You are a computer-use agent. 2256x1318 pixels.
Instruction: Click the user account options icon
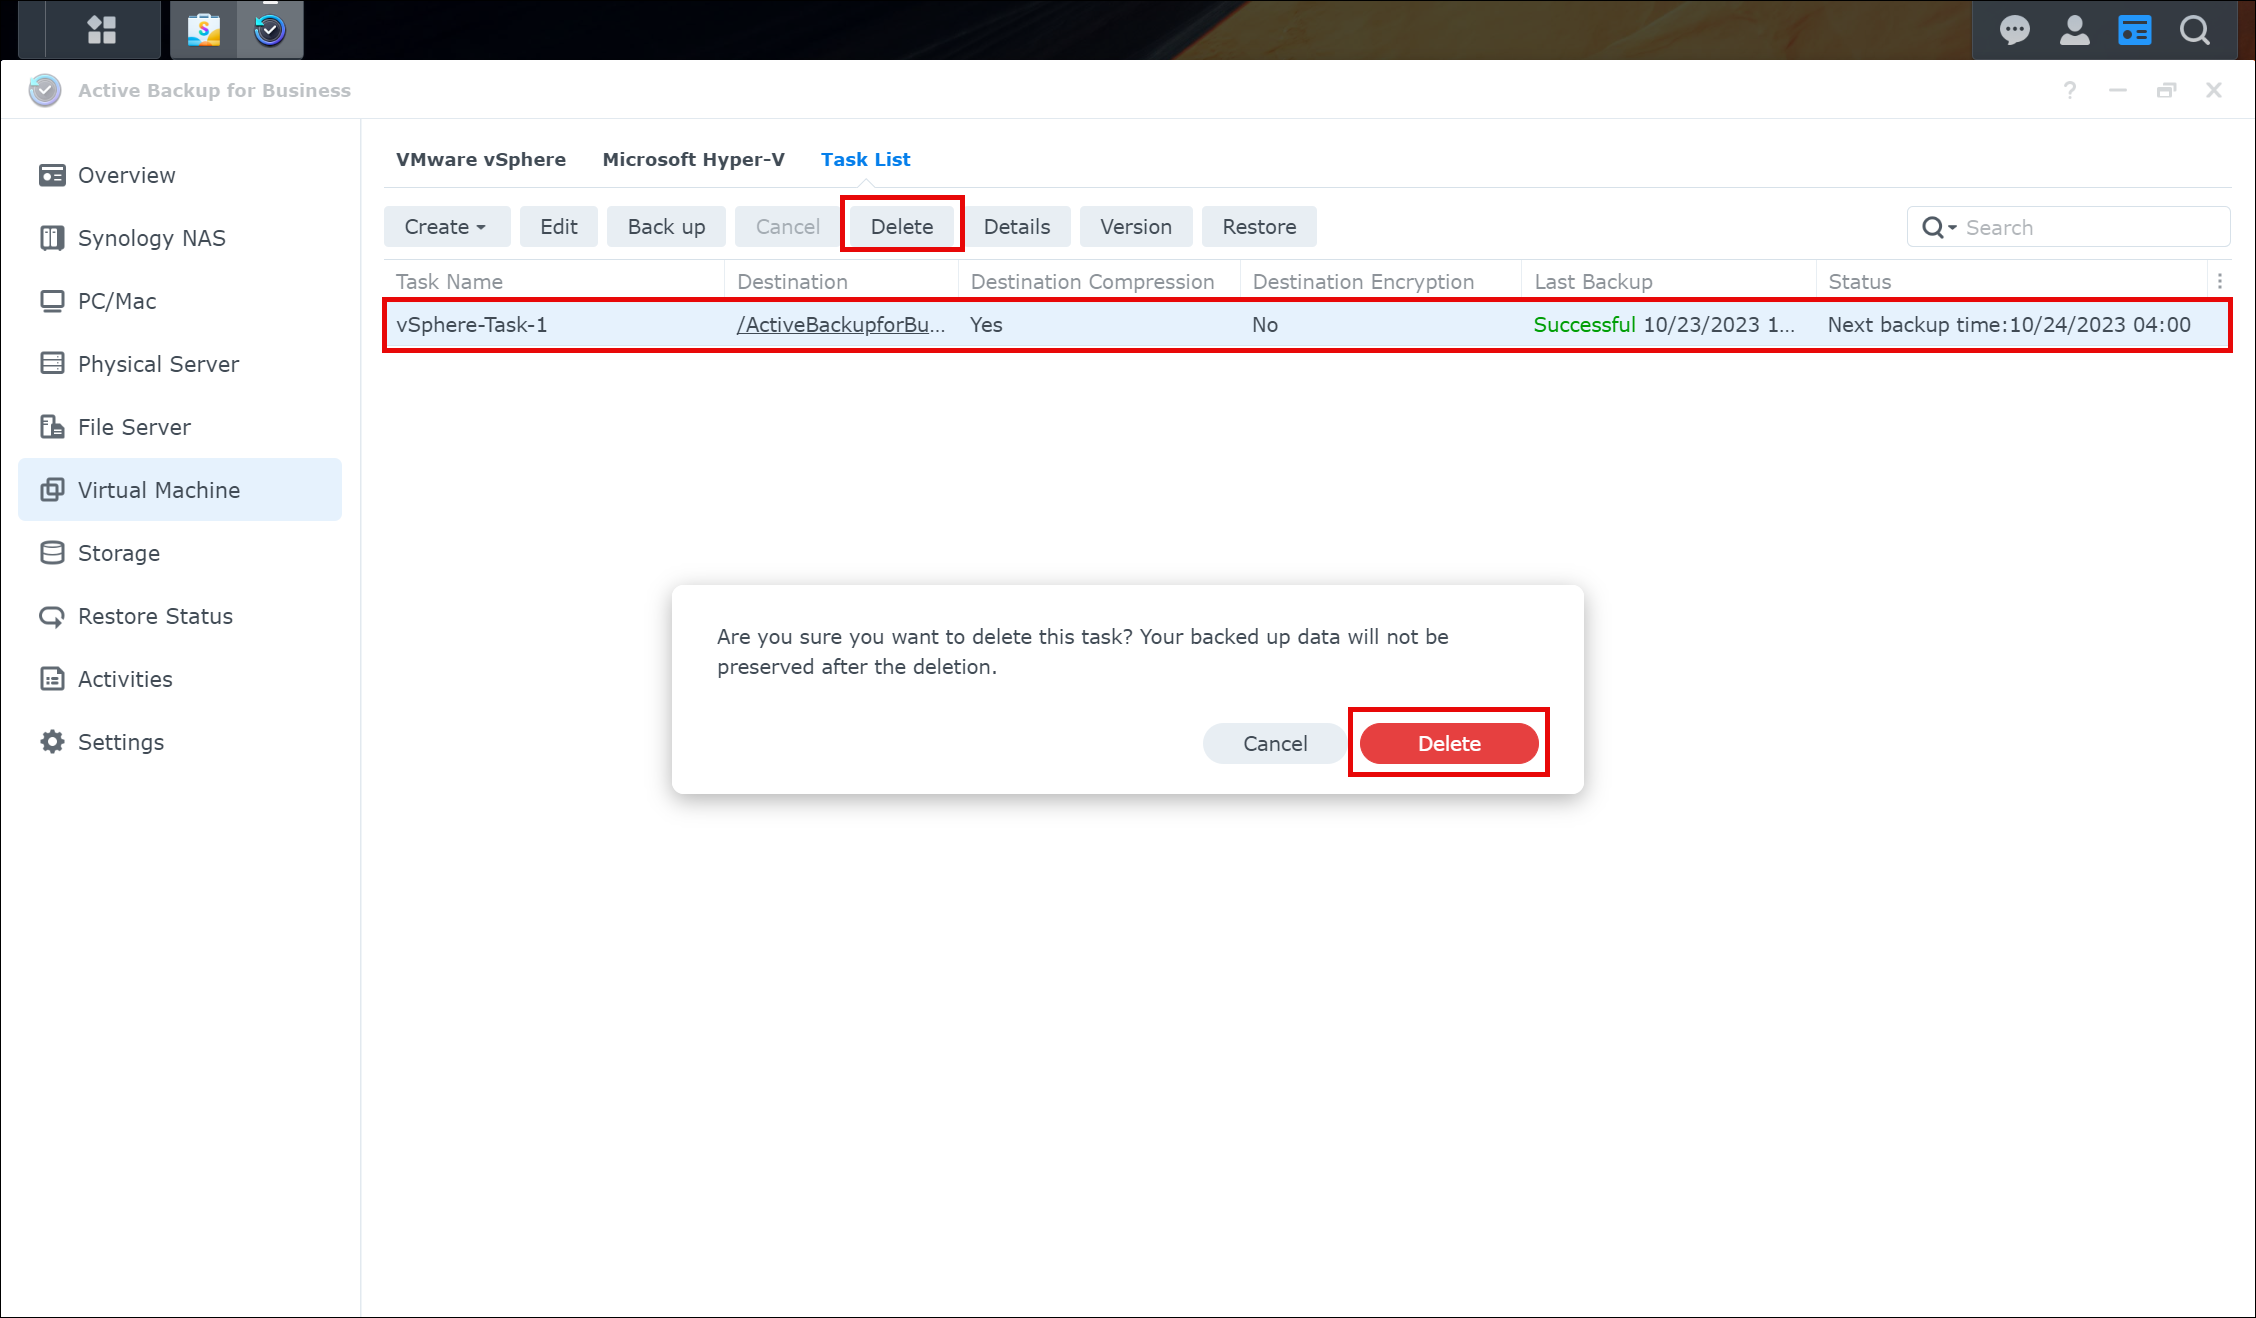(2074, 30)
